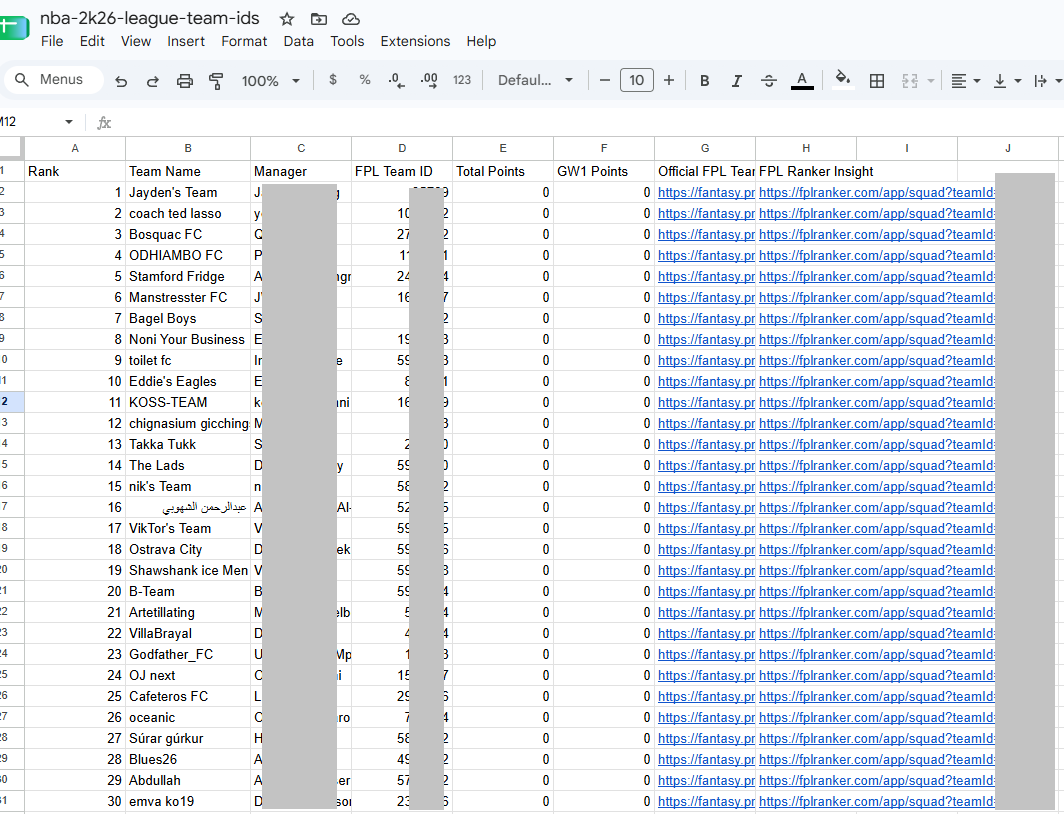Format as percent
Image resolution: width=1064 pixels, height=814 pixels.
pos(365,80)
